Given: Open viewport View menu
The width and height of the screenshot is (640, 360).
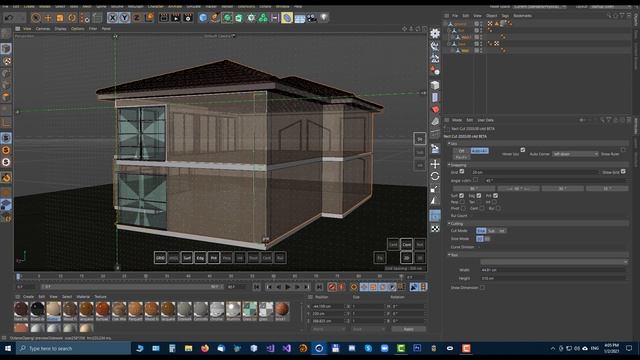Looking at the screenshot, I should [27, 29].
